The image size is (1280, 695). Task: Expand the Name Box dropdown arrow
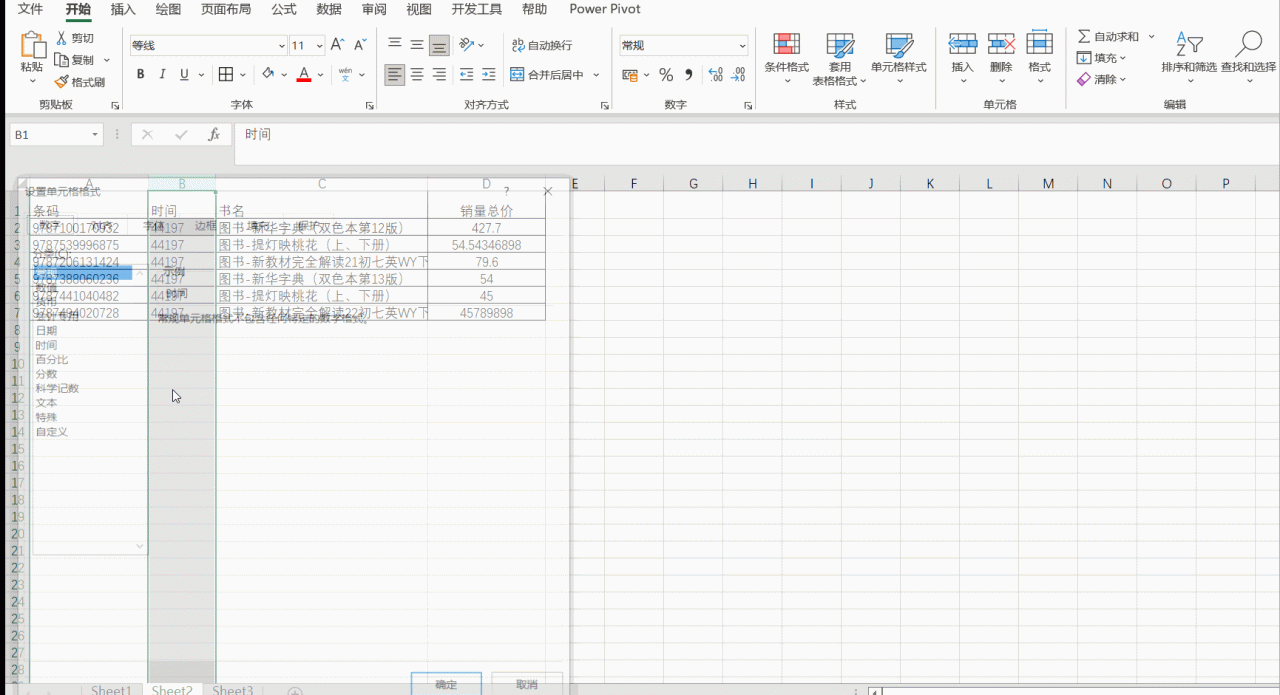pyautogui.click(x=96, y=135)
